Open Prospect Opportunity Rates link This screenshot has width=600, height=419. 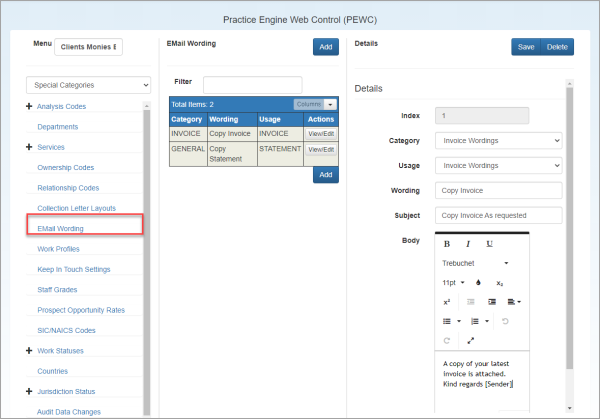tap(81, 310)
